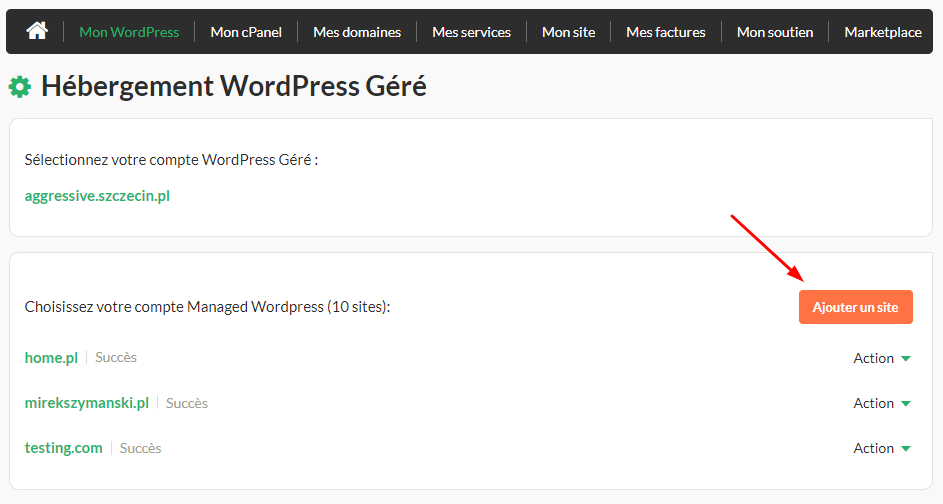Click the Choisissez votre compte Managed Wordpress text
The height and width of the screenshot is (504, 943).
[207, 307]
